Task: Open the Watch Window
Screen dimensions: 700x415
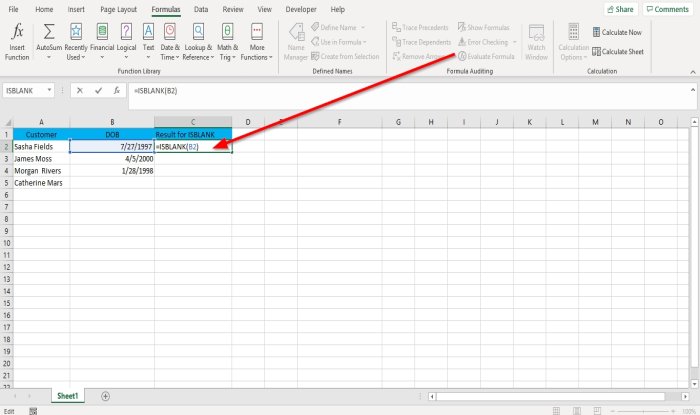Action: (536, 42)
